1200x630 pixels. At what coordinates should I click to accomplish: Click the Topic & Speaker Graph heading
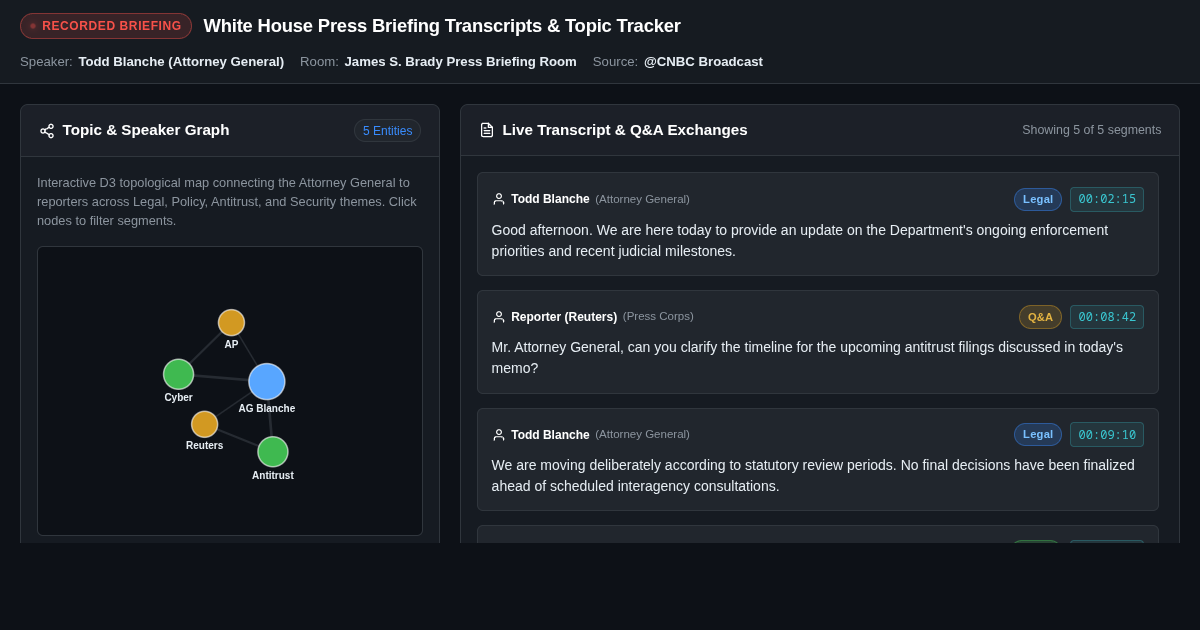[x=146, y=130]
